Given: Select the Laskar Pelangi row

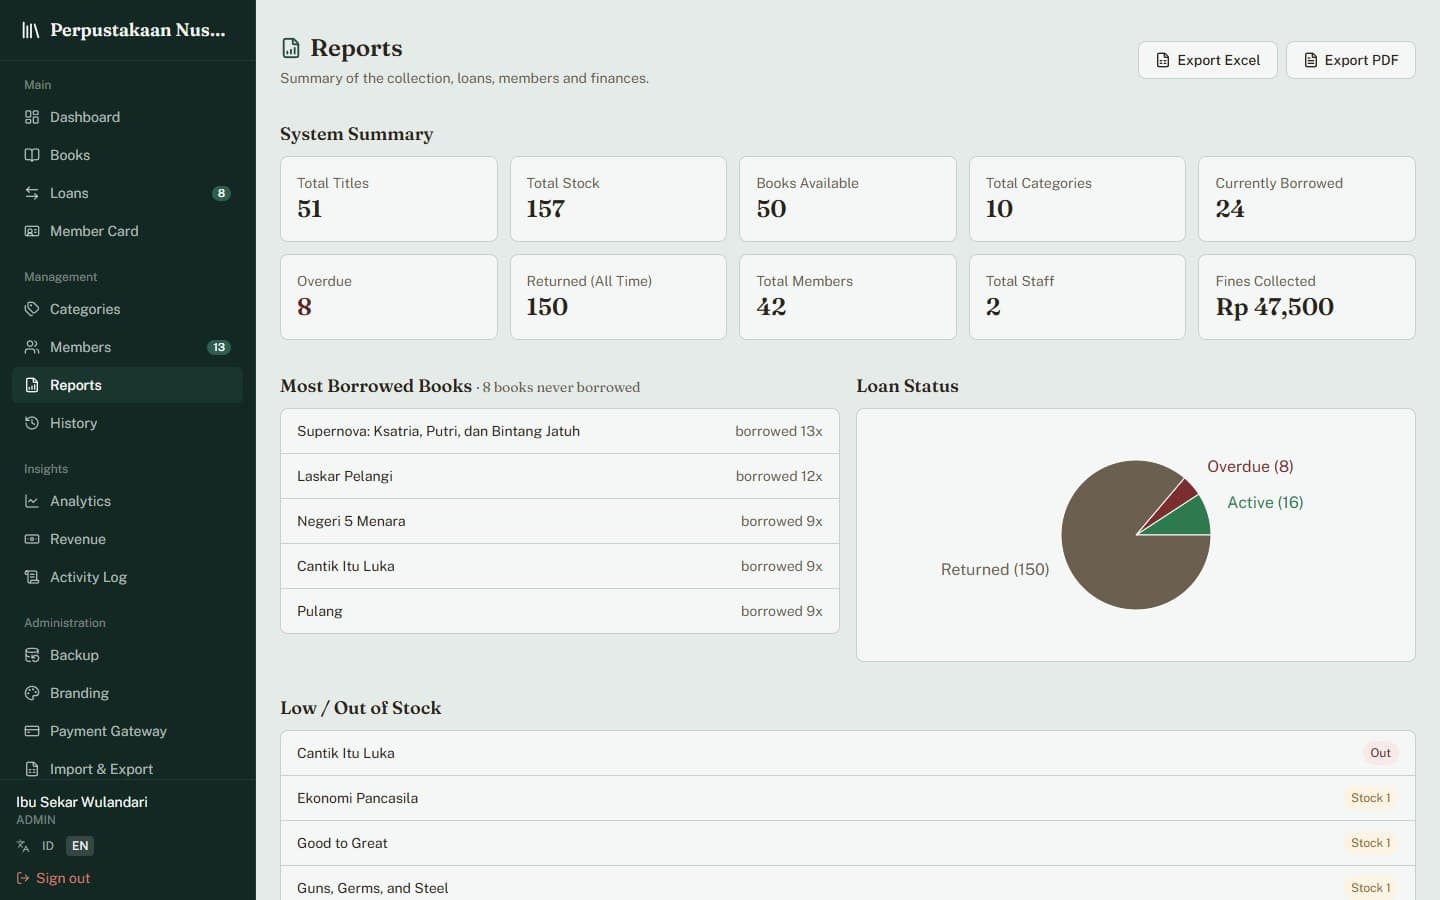Looking at the screenshot, I should point(560,476).
